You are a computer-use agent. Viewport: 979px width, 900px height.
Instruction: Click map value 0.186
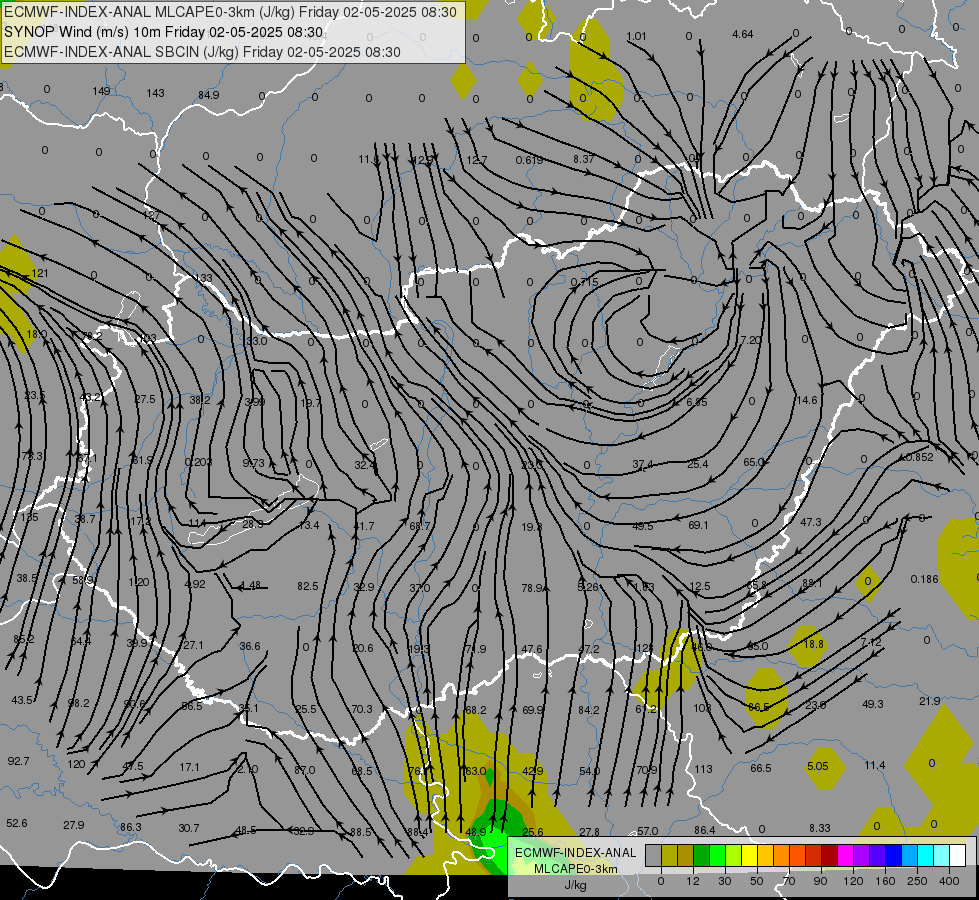pos(924,579)
